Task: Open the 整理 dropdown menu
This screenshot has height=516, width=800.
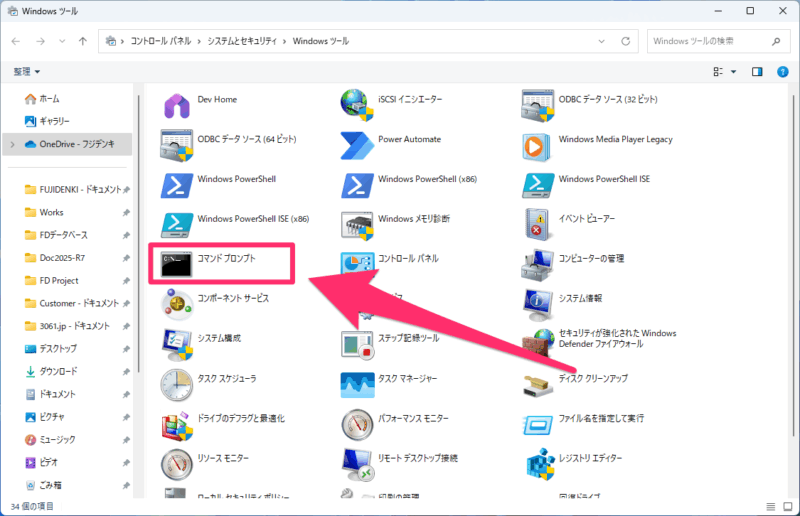Action: (27, 72)
